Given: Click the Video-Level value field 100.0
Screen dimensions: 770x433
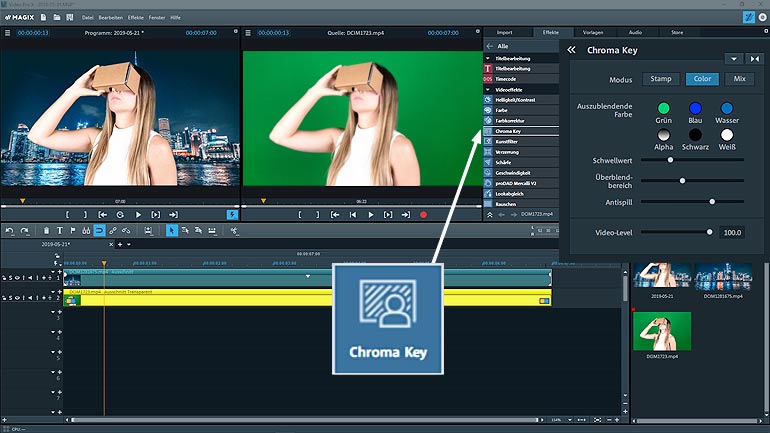Looking at the screenshot, I should click(732, 233).
